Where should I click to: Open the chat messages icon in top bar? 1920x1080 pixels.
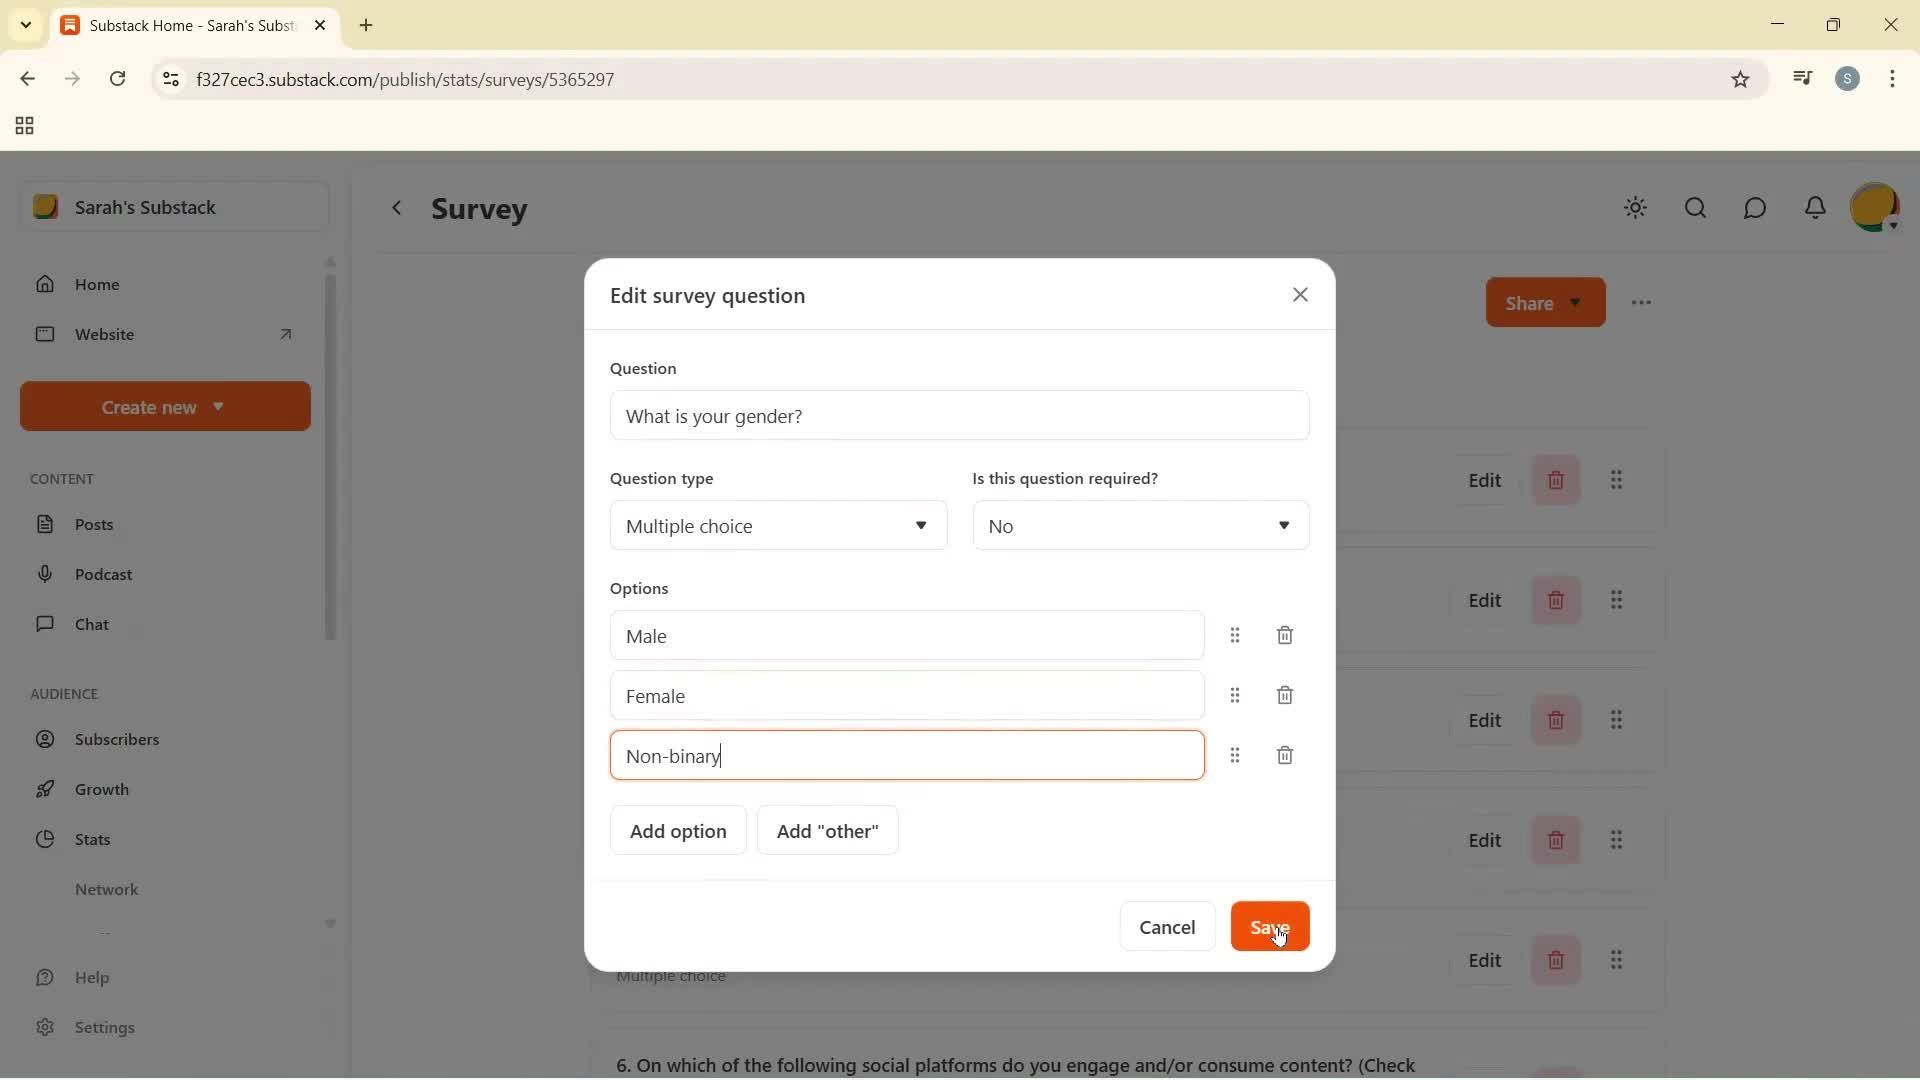(1755, 208)
